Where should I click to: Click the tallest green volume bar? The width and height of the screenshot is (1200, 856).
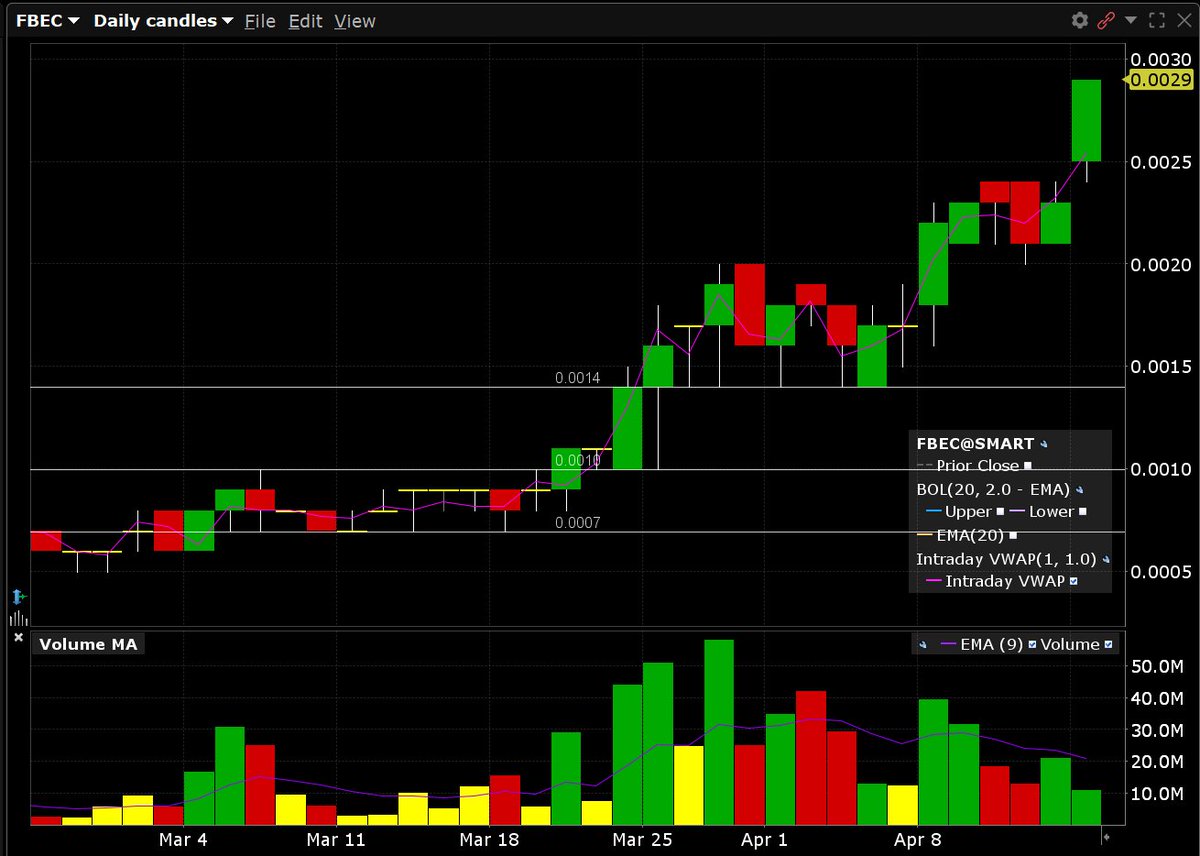pos(719,732)
